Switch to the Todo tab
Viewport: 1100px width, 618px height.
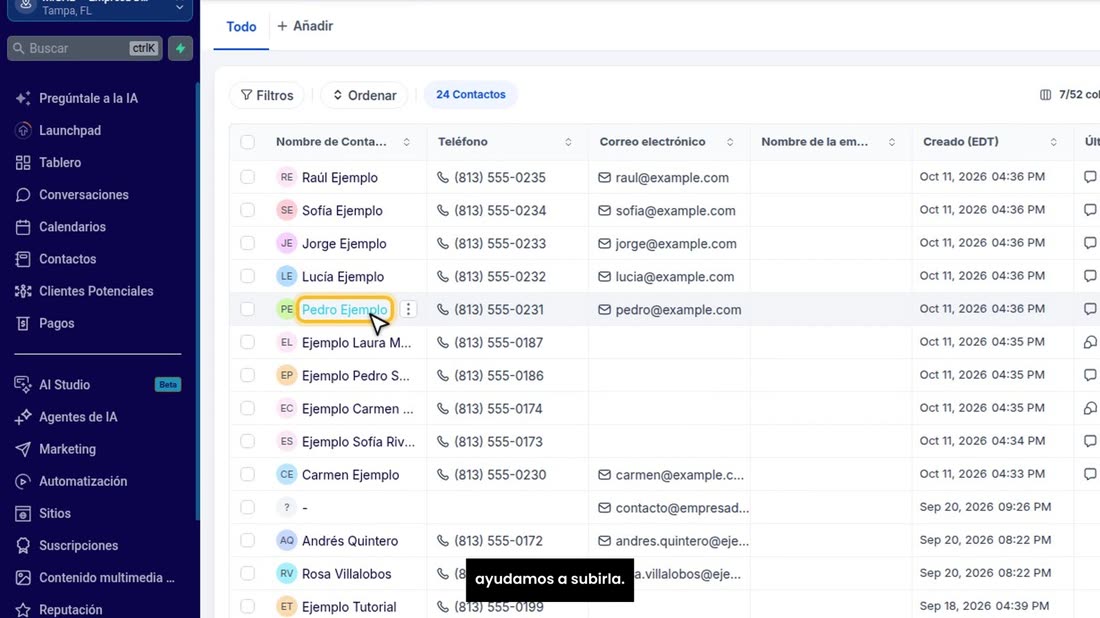point(241,27)
